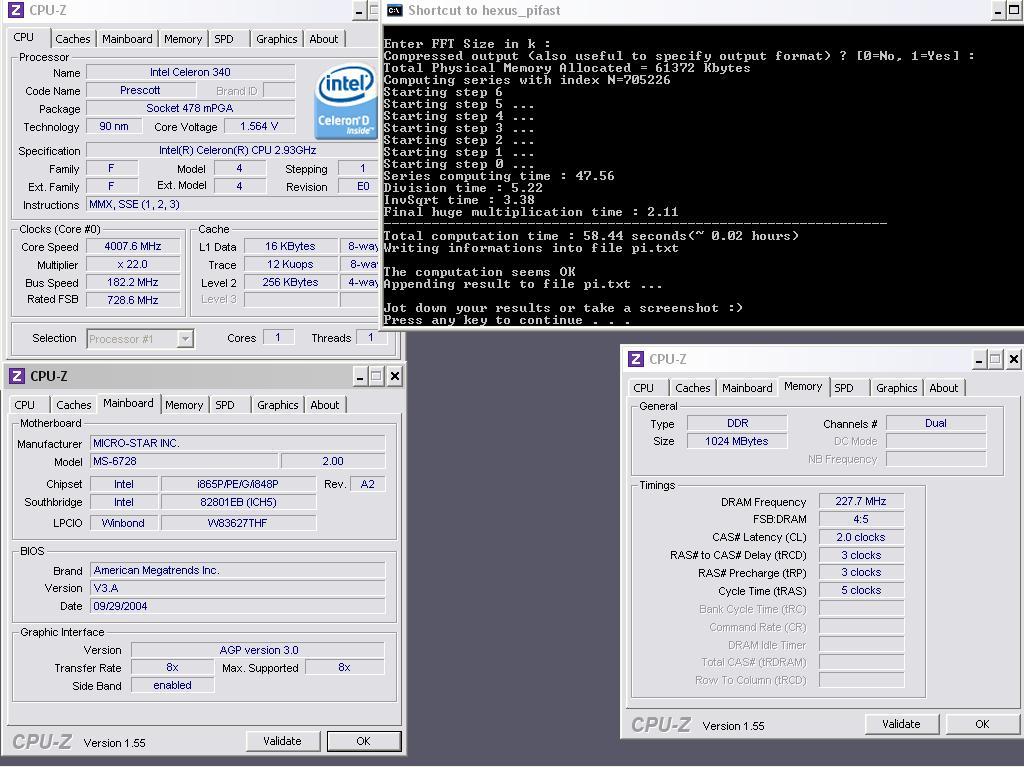Click the W83627THF LPCIO field

coord(238,523)
